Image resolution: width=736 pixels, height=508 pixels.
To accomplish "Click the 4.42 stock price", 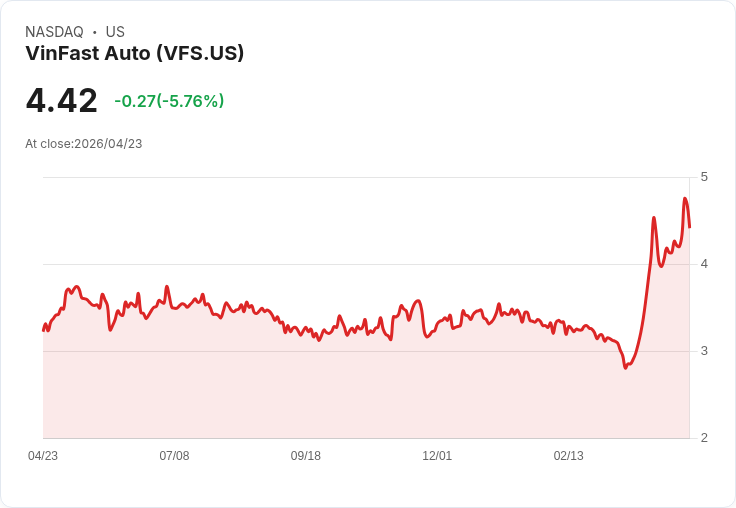I will (61, 101).
